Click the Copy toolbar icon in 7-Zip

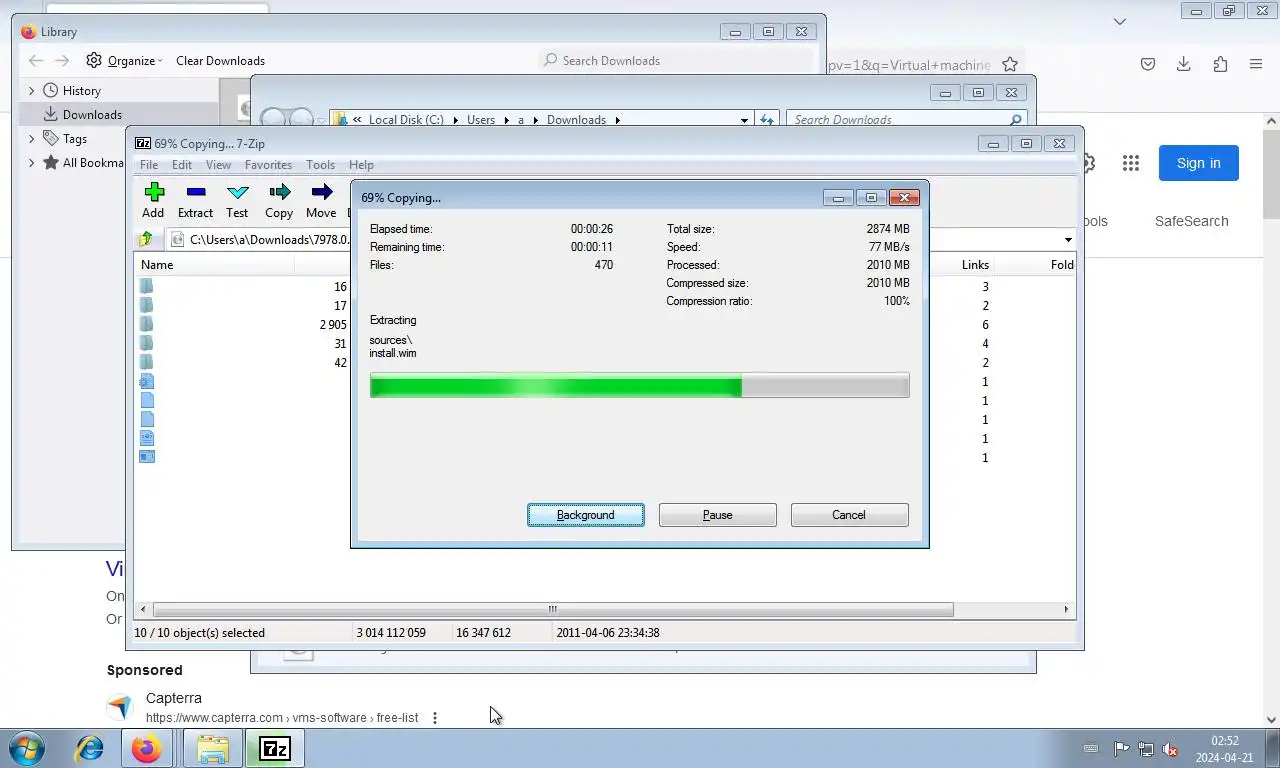[279, 200]
